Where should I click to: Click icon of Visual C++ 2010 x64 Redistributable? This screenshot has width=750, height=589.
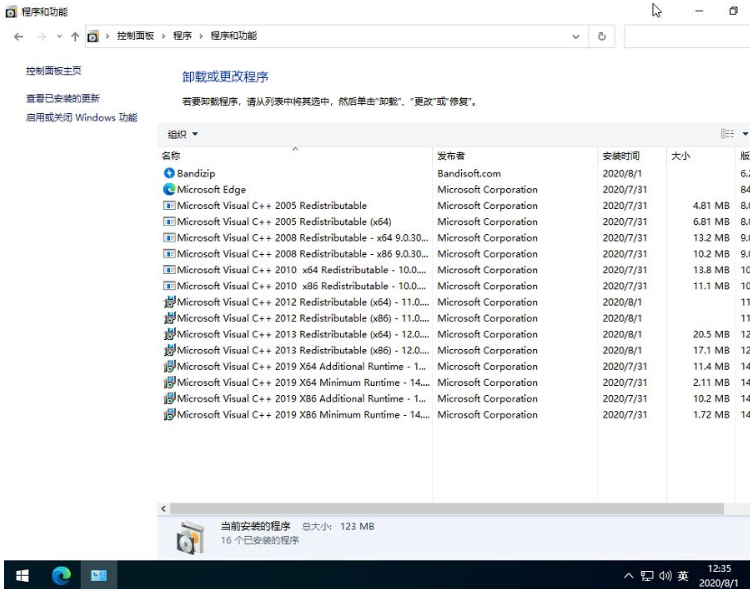pyautogui.click(x=169, y=270)
